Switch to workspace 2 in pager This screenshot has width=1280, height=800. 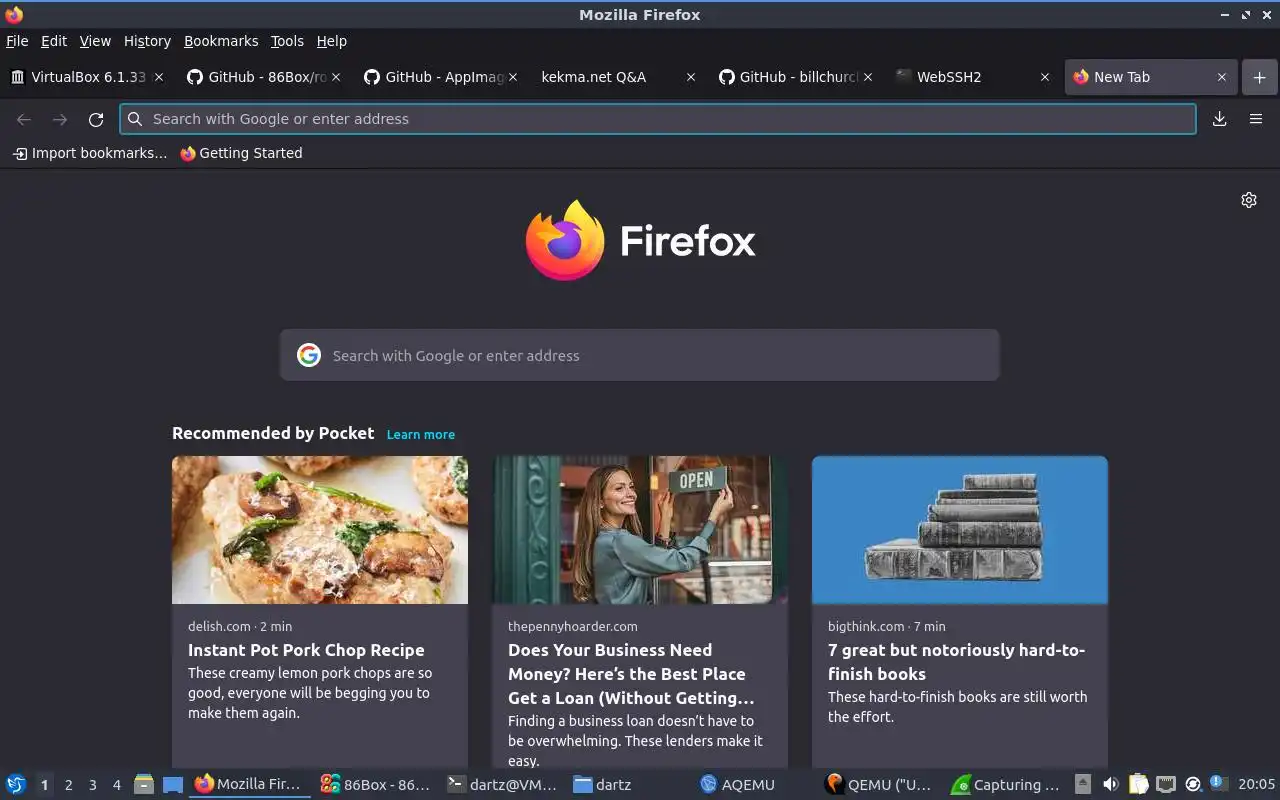pyautogui.click(x=68, y=785)
